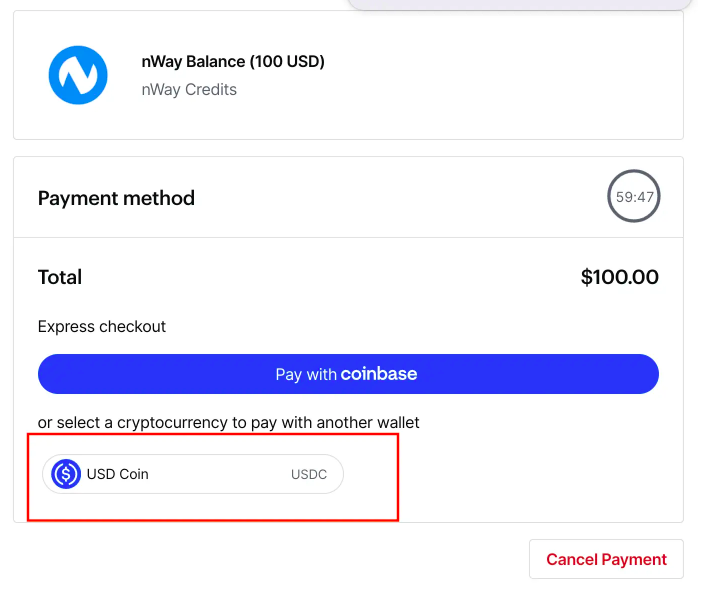This screenshot has width=708, height=590.
Task: Click the Total label
Action: tap(60, 277)
